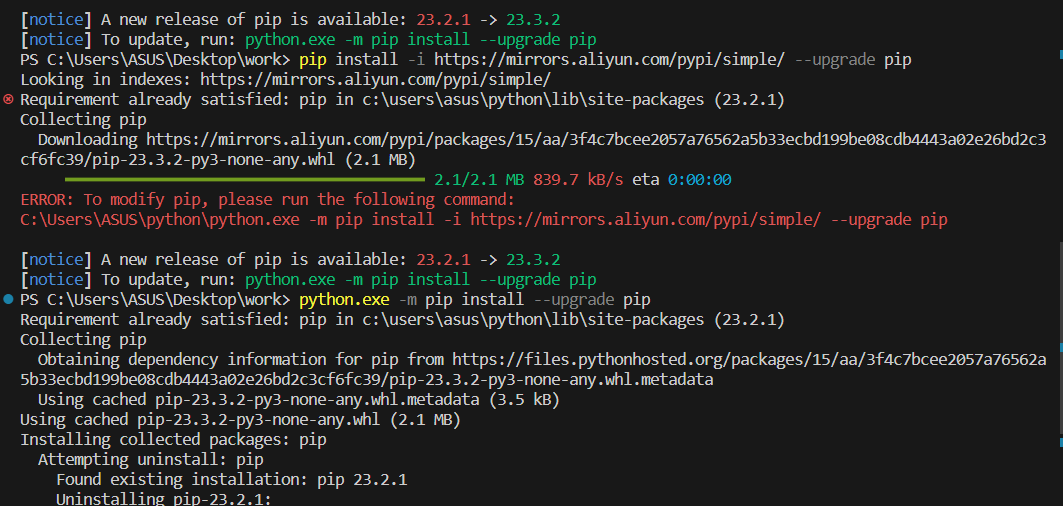Click the site-packages path on the error-marked line
This screenshot has height=506, width=1063.
click(533, 100)
